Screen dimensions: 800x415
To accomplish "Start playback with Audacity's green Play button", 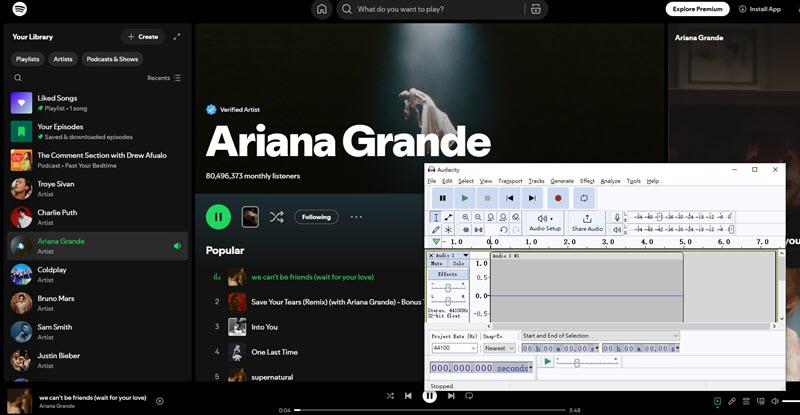I will [x=464, y=198].
